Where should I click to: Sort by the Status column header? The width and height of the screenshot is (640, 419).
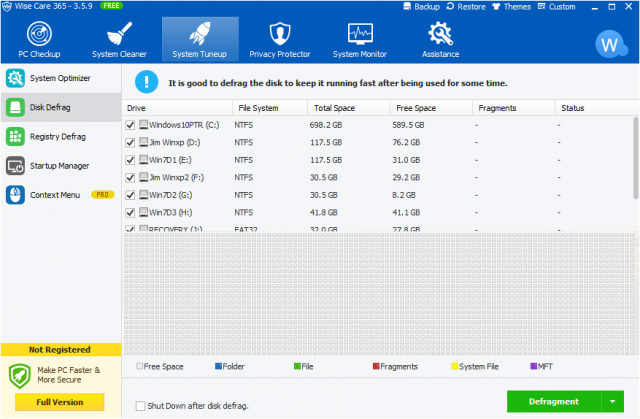597,108
